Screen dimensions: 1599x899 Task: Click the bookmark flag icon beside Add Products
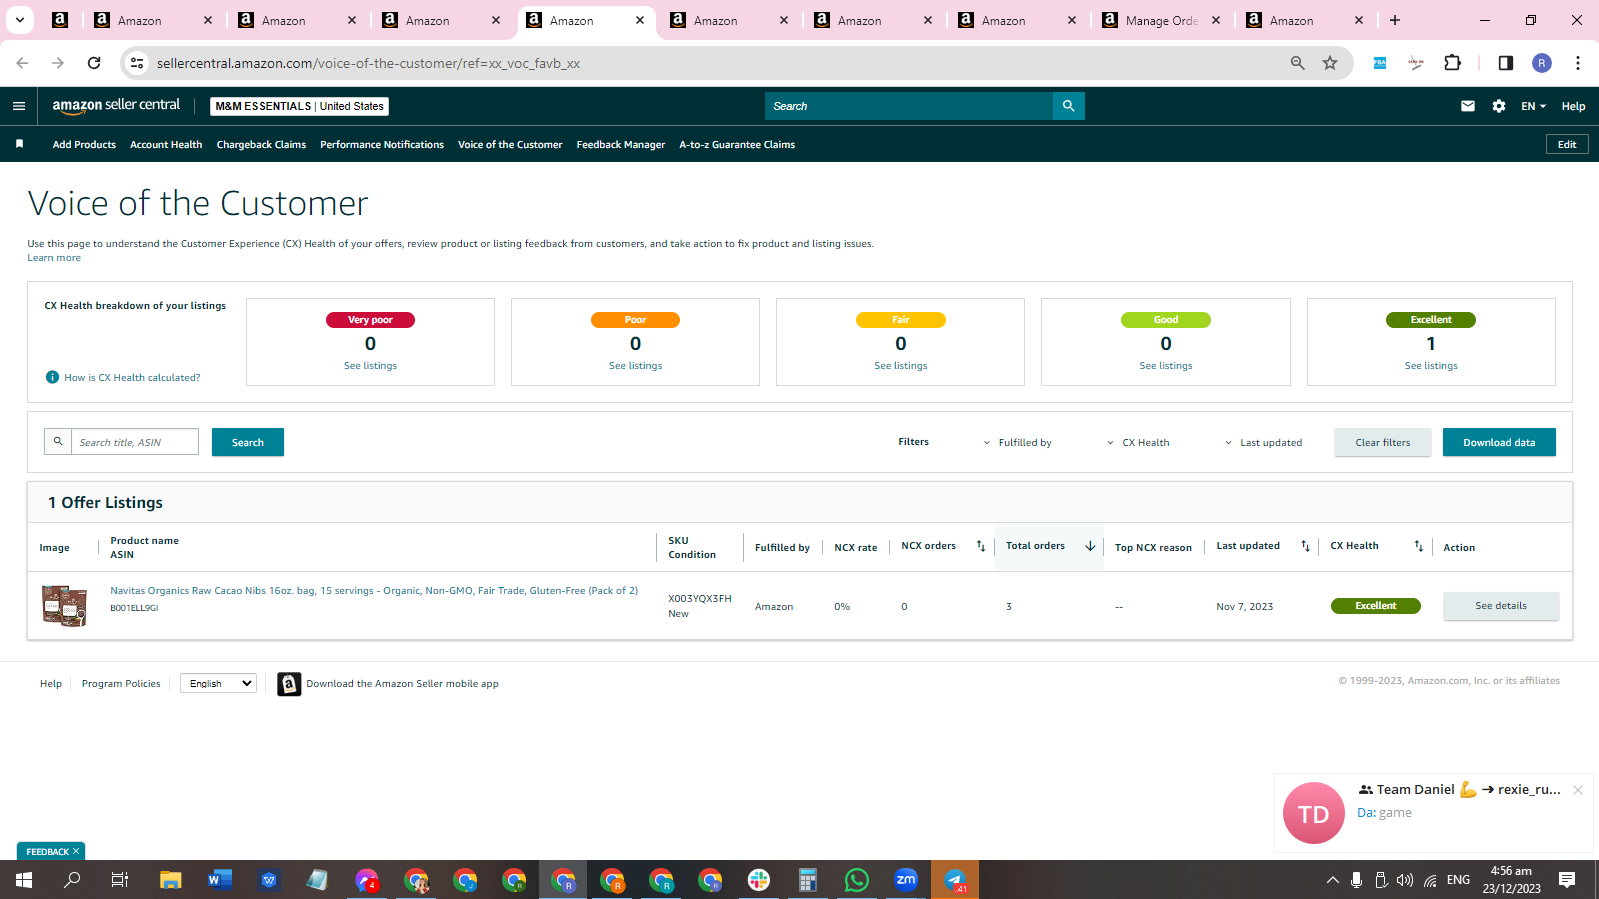[19, 144]
